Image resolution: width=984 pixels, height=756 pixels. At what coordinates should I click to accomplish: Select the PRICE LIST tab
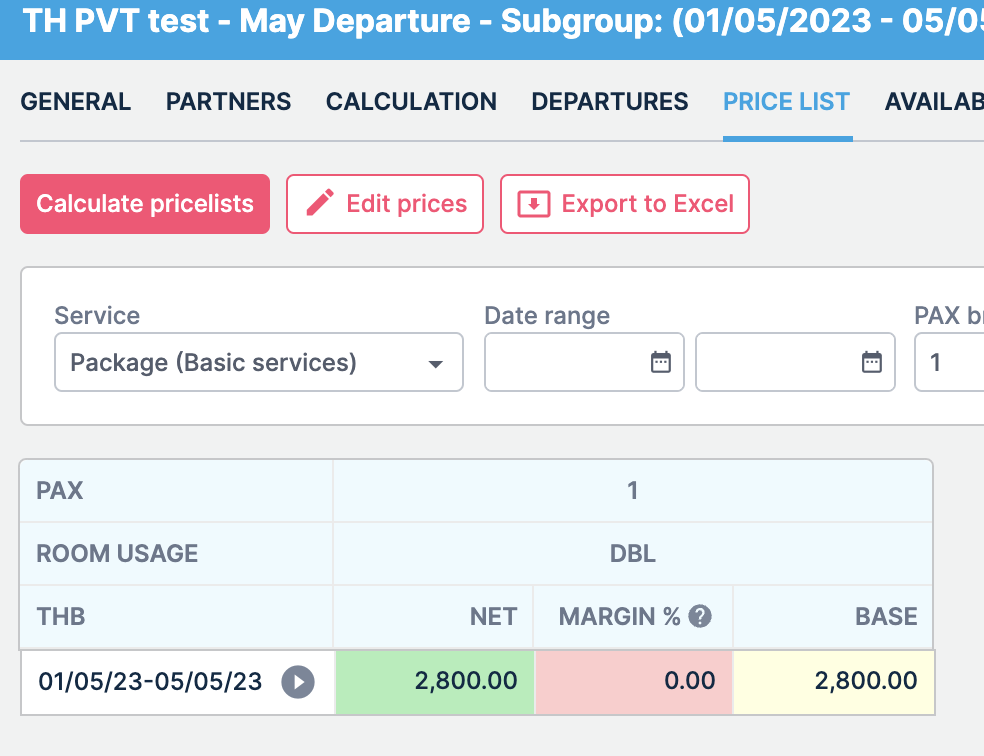point(787,102)
